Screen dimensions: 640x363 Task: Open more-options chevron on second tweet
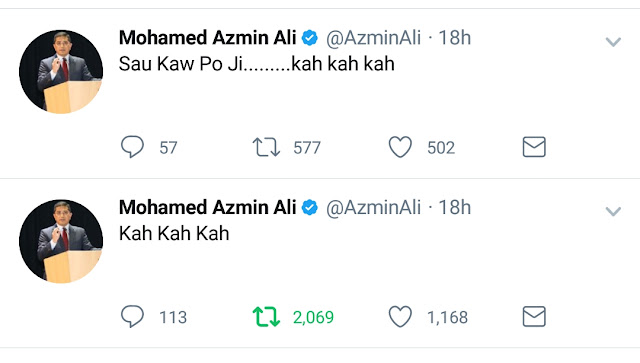tap(613, 211)
